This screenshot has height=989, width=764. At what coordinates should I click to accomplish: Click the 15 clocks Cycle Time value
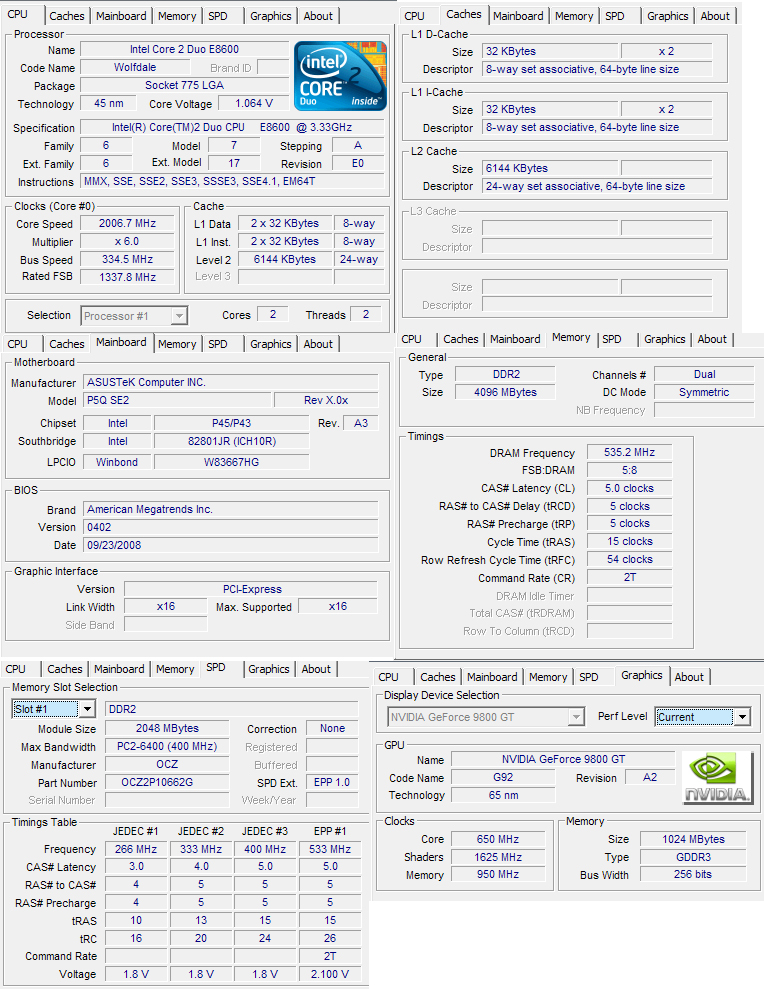tap(630, 541)
